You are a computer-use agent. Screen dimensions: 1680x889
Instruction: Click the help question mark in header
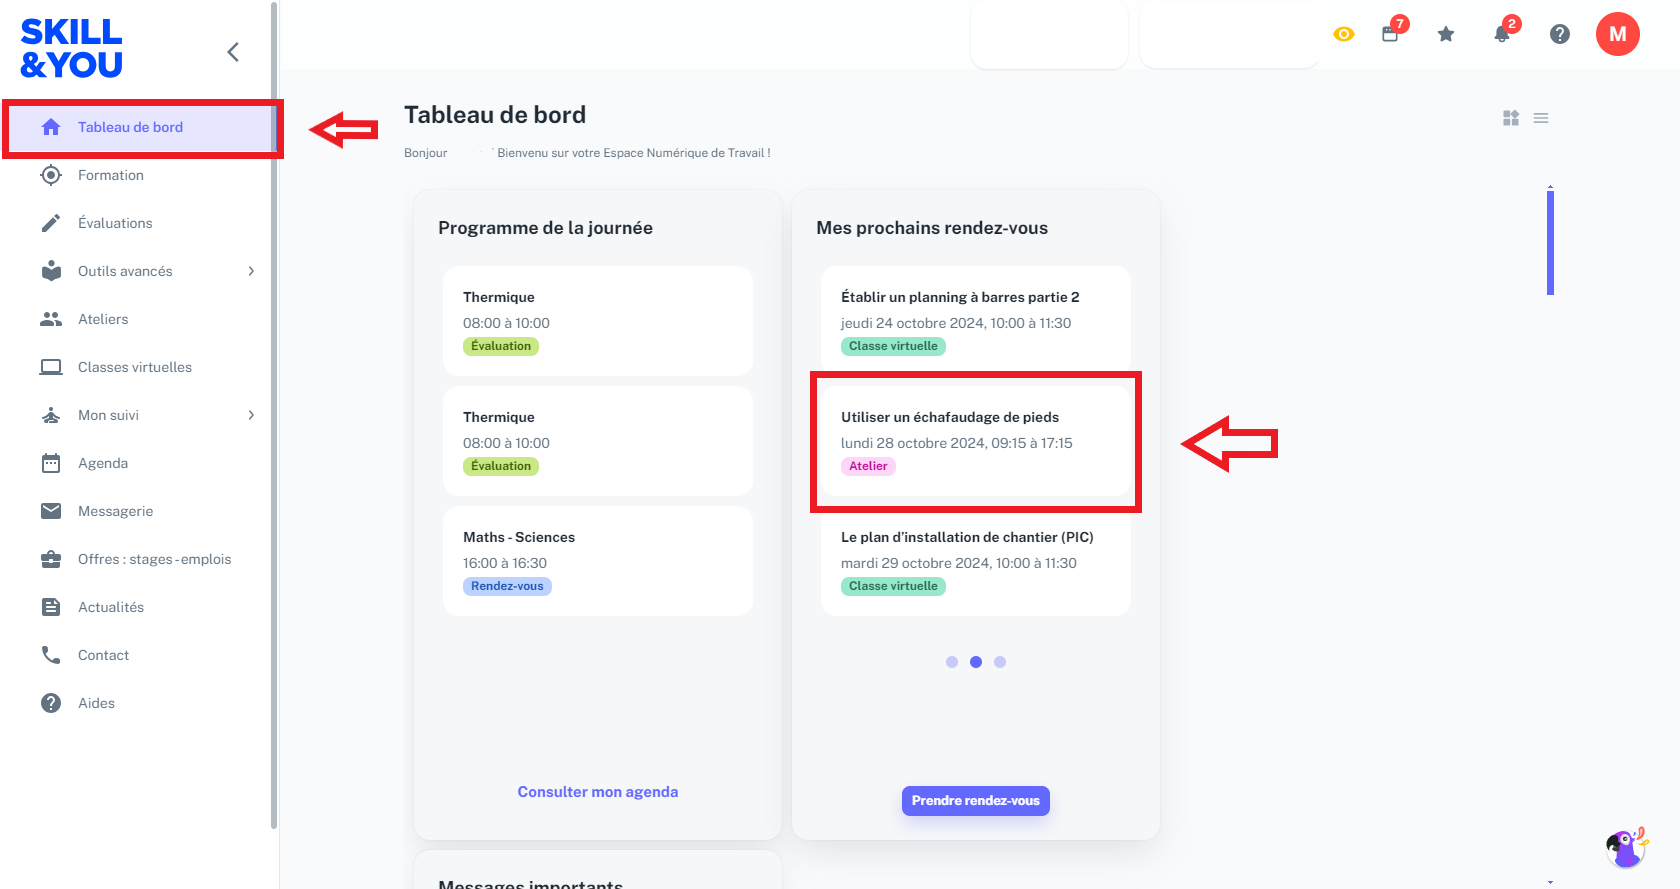coord(1560,34)
